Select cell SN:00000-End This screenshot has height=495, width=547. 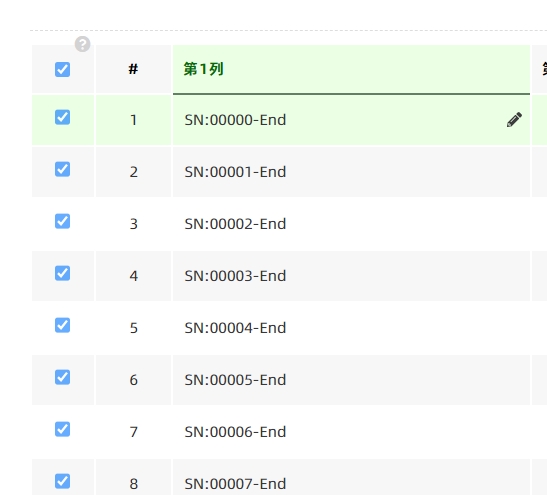351,120
